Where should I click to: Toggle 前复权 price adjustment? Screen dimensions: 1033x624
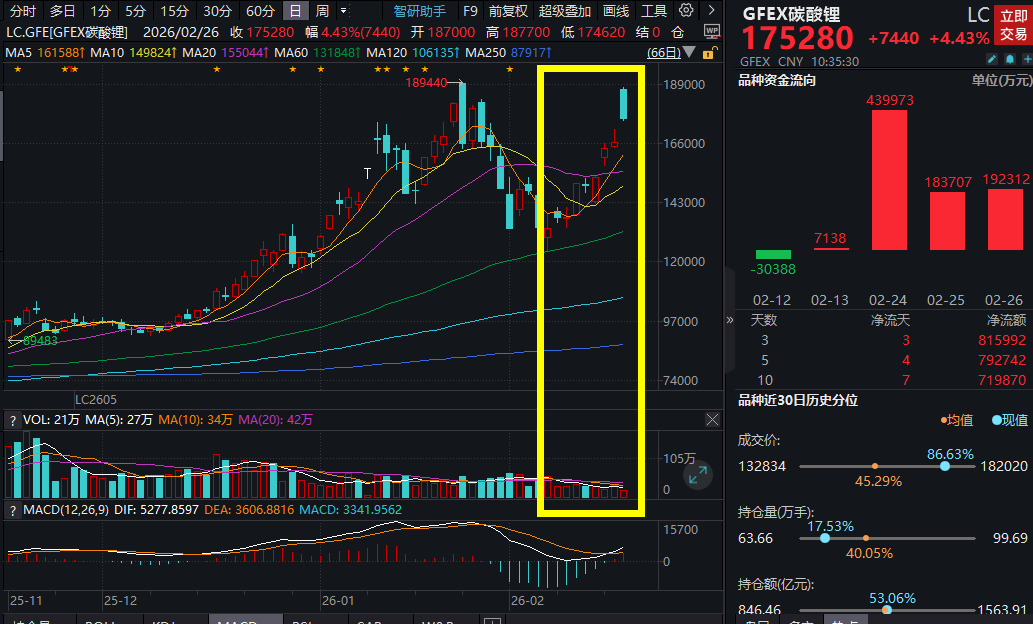(x=509, y=11)
